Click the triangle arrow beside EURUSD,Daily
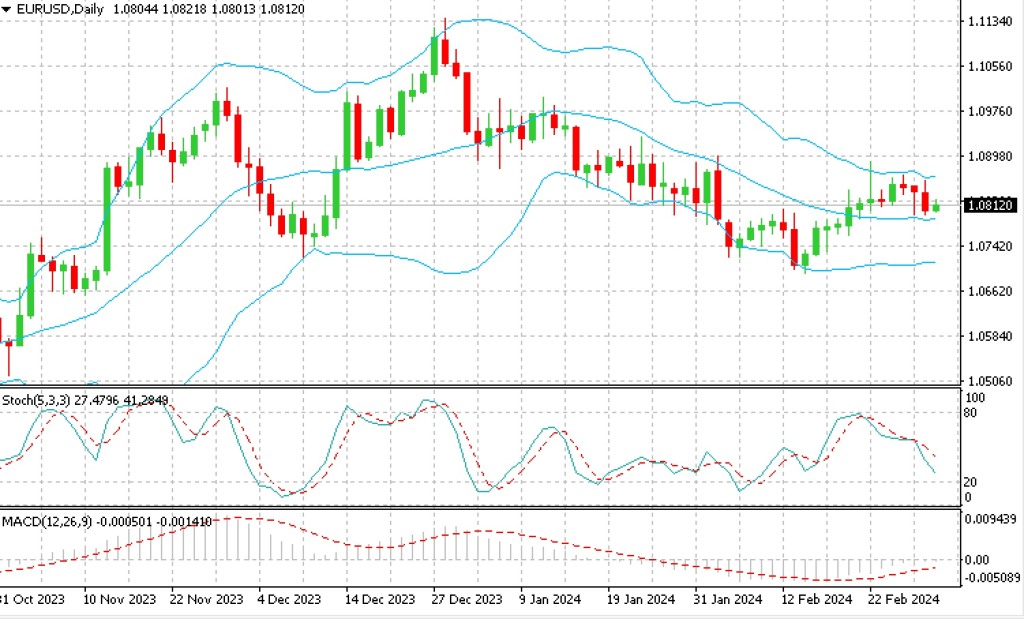This screenshot has width=1024, height=619. [x=7, y=9]
